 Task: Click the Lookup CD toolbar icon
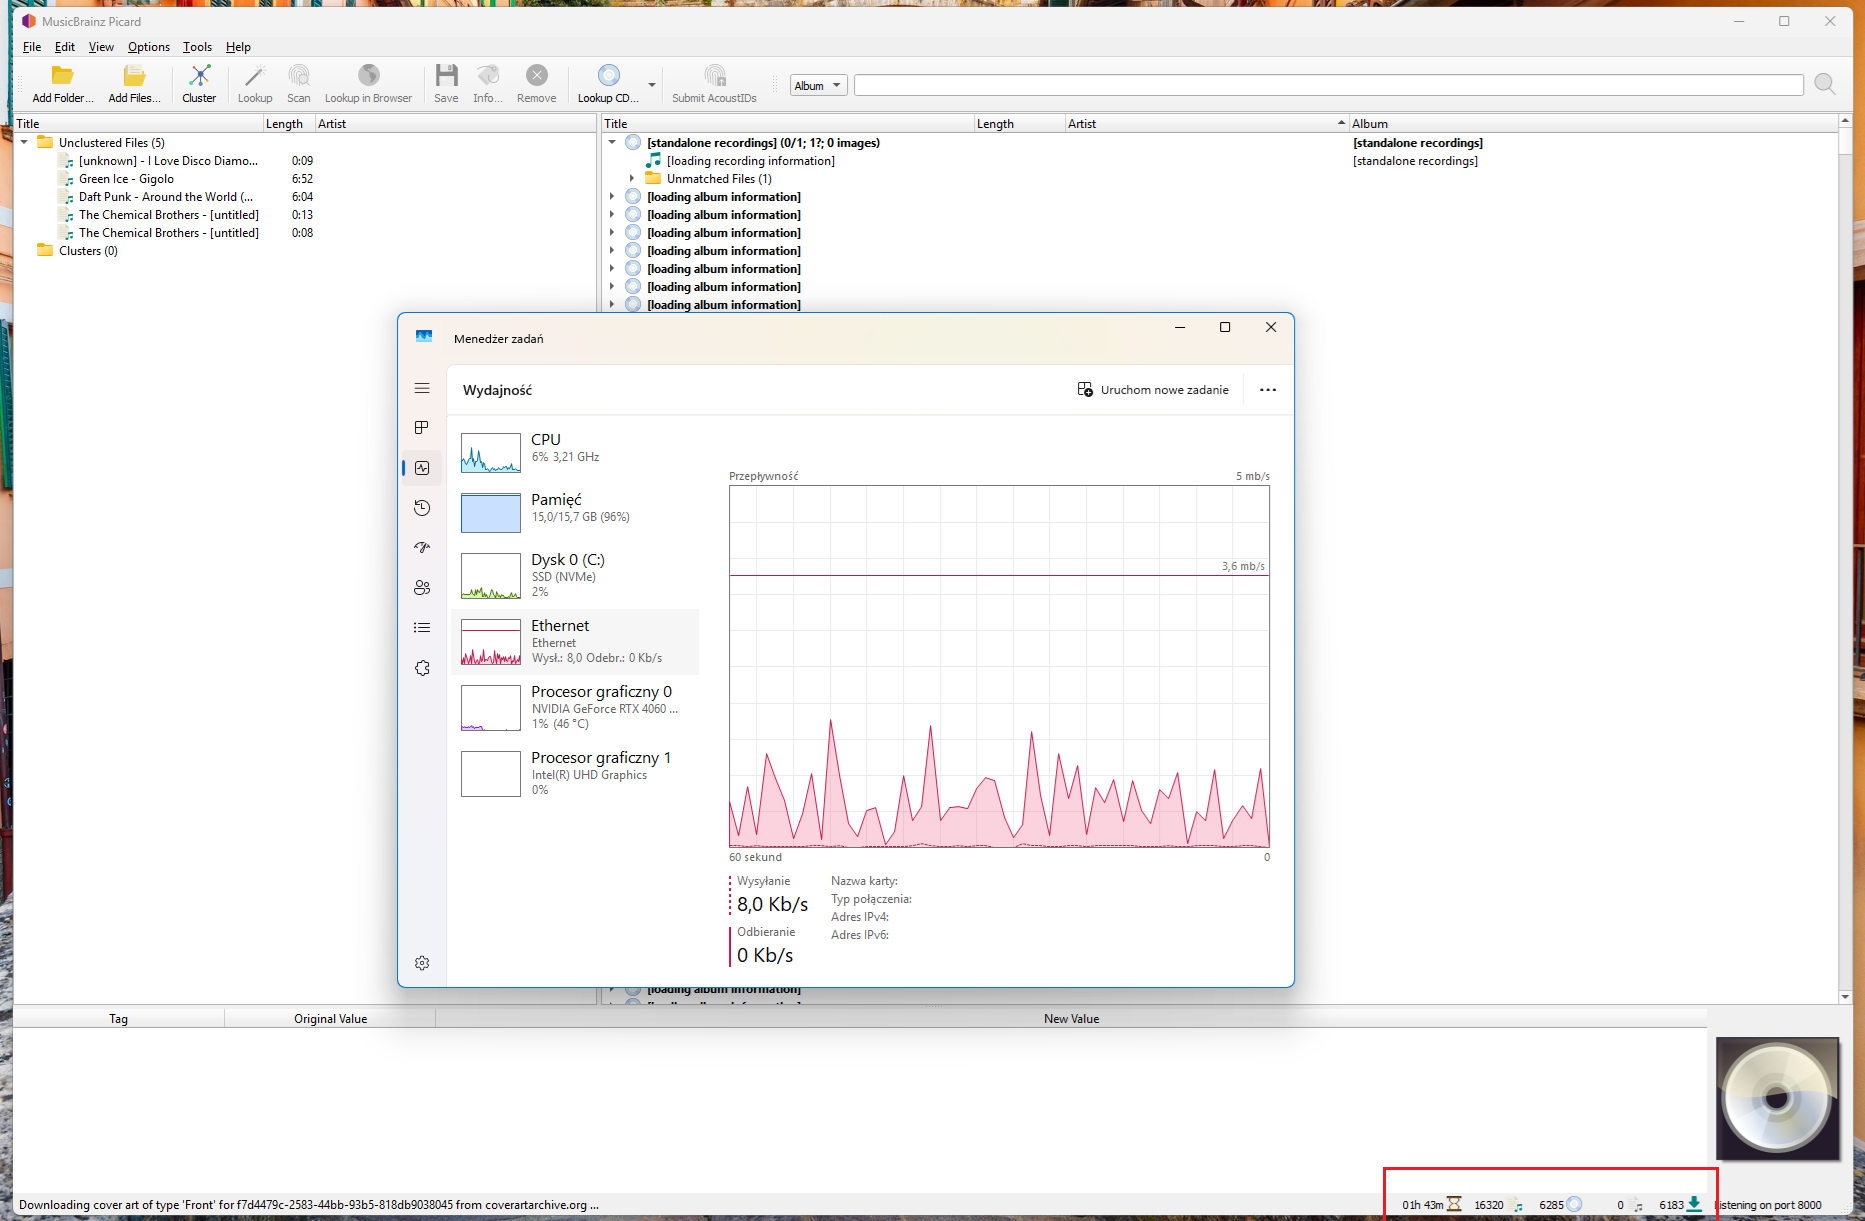pyautogui.click(x=608, y=84)
